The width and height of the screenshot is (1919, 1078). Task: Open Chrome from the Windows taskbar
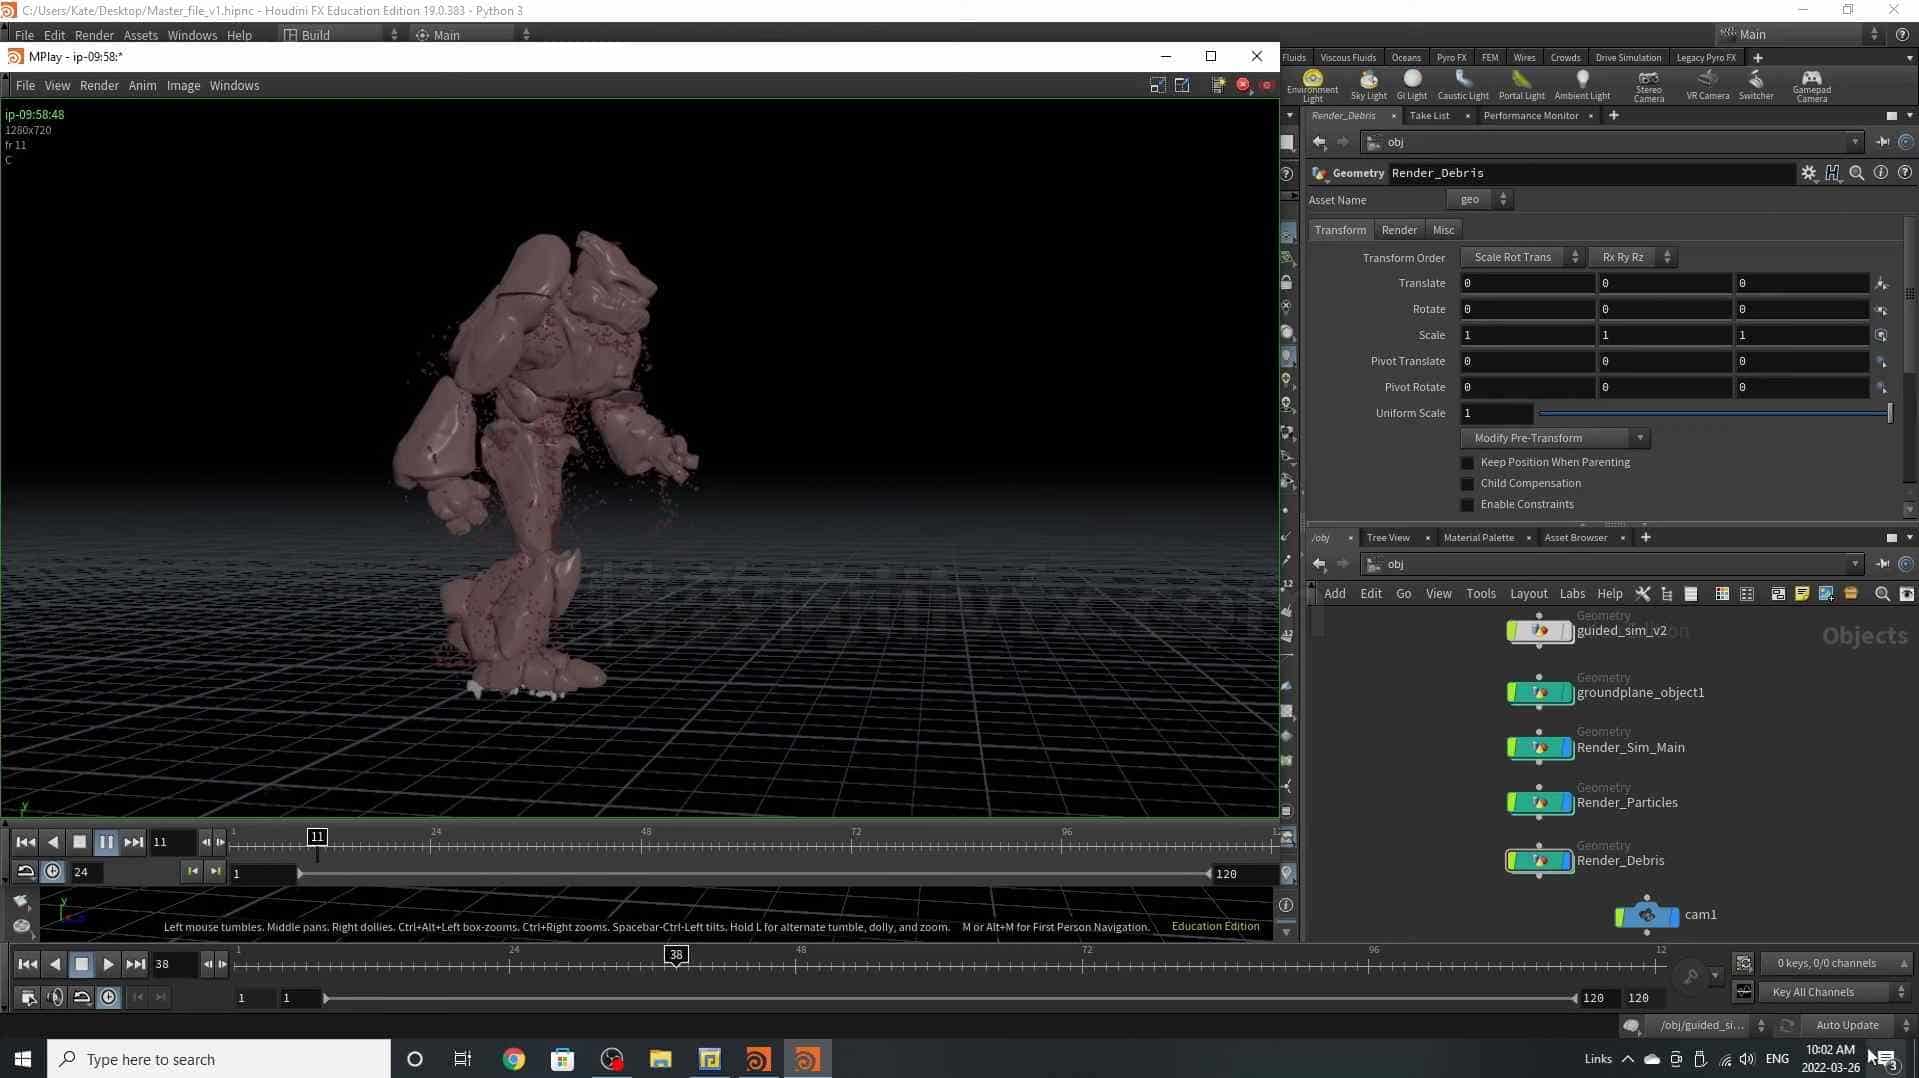click(513, 1059)
